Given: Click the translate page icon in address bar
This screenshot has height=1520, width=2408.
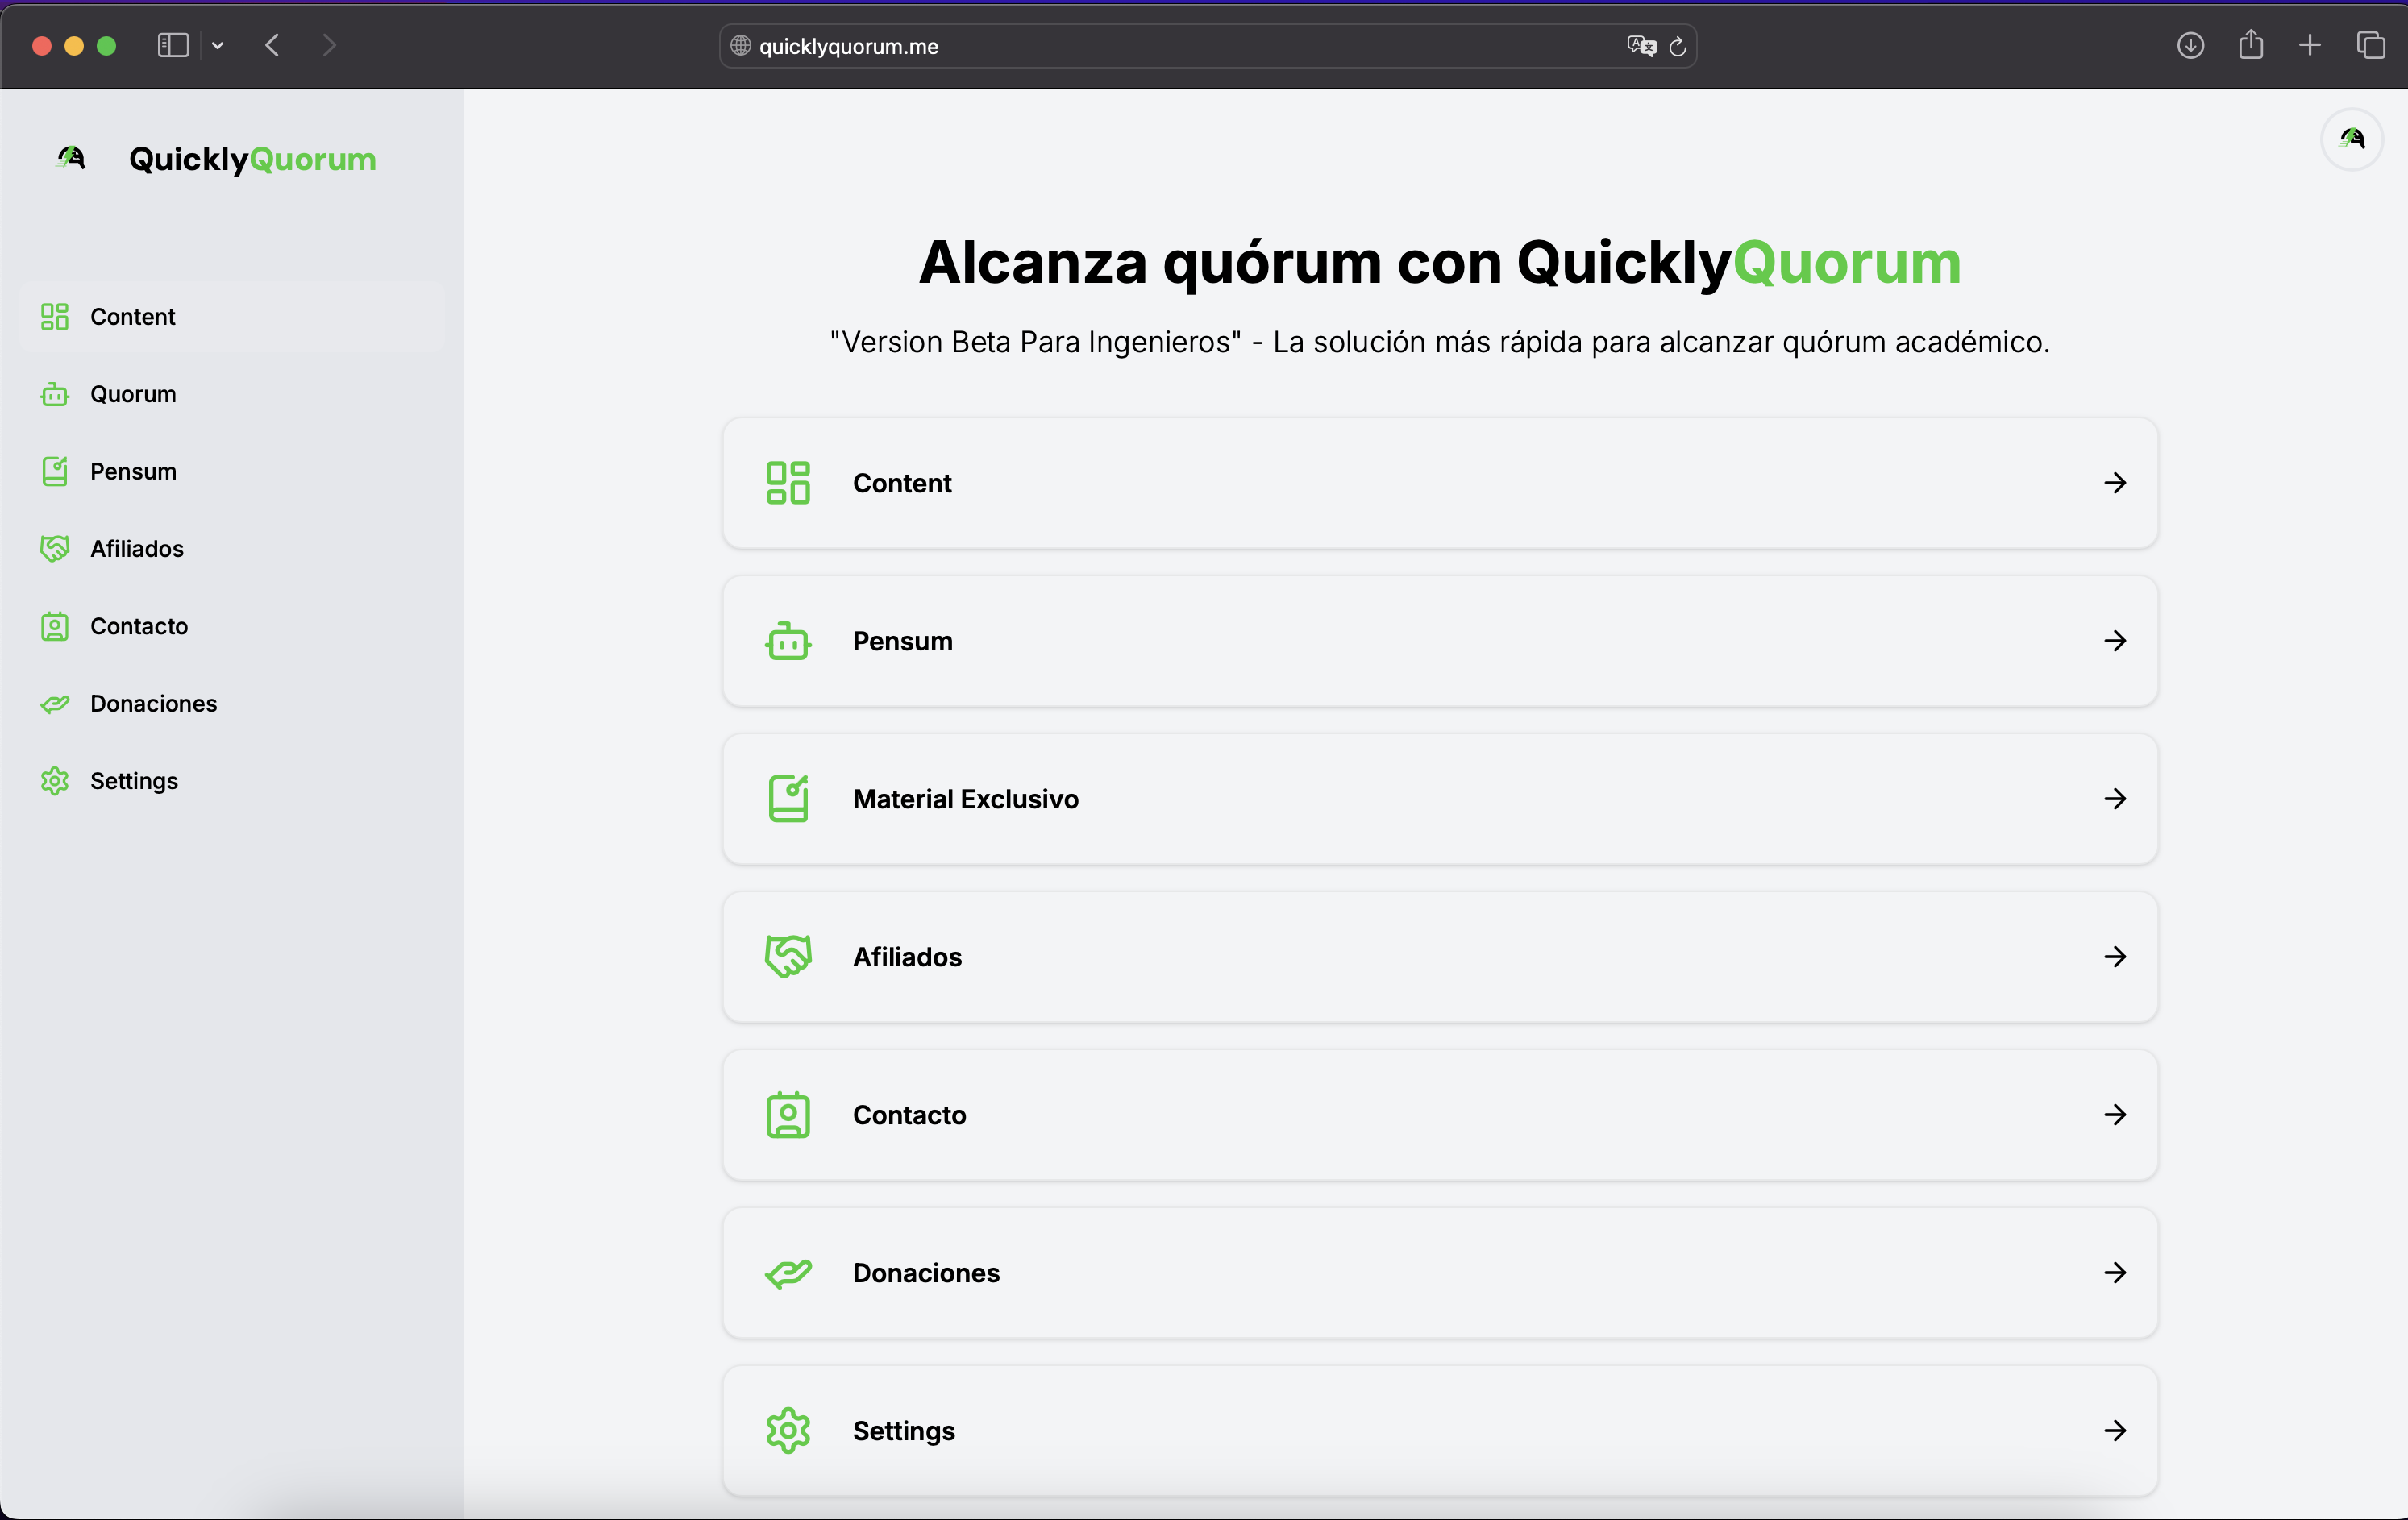Looking at the screenshot, I should coord(1640,46).
